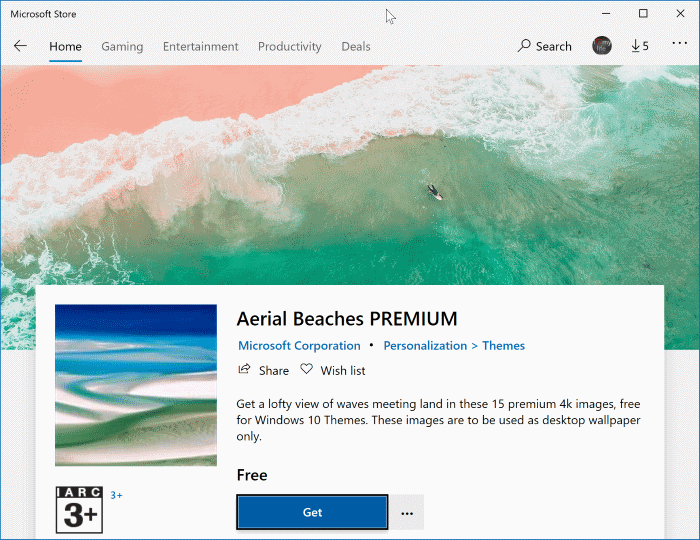700x540 pixels.
Task: Click the Share icon
Action: [244, 369]
